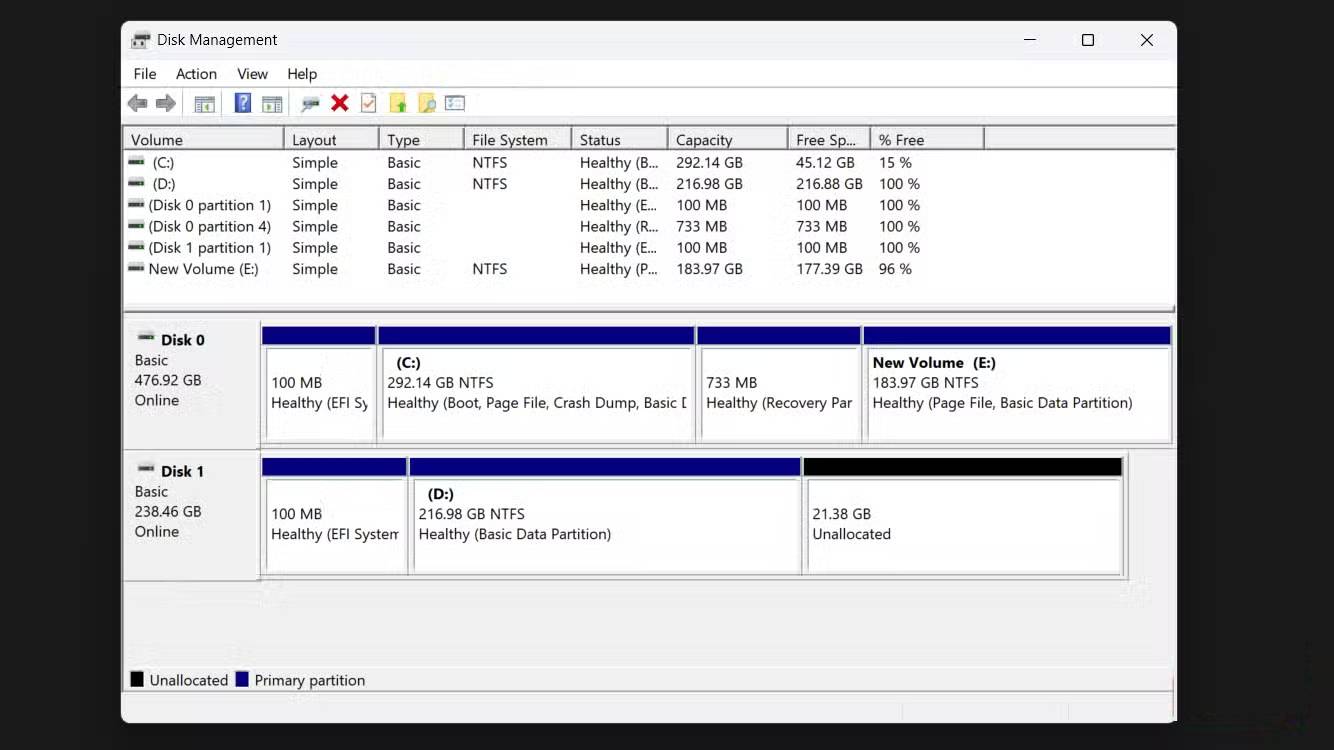Click the Forward navigation arrow

[166, 103]
